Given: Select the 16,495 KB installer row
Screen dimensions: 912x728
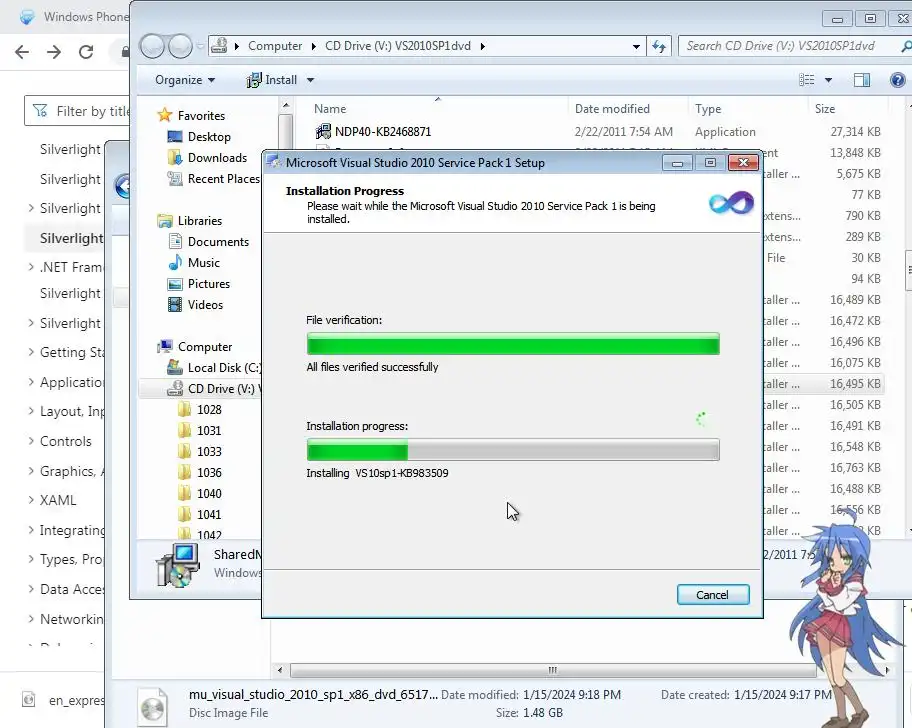Looking at the screenshot, I should 823,384.
